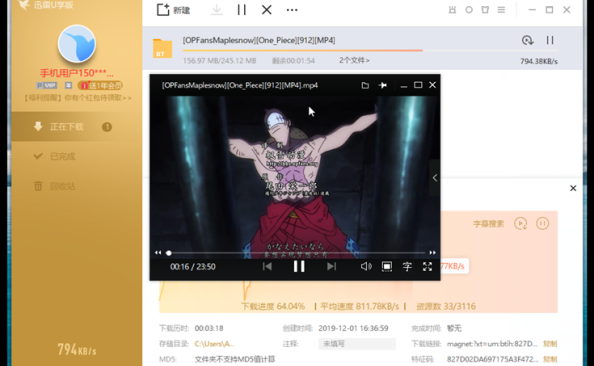Open subtitle 字 settings in player
The image size is (594, 366).
[407, 266]
